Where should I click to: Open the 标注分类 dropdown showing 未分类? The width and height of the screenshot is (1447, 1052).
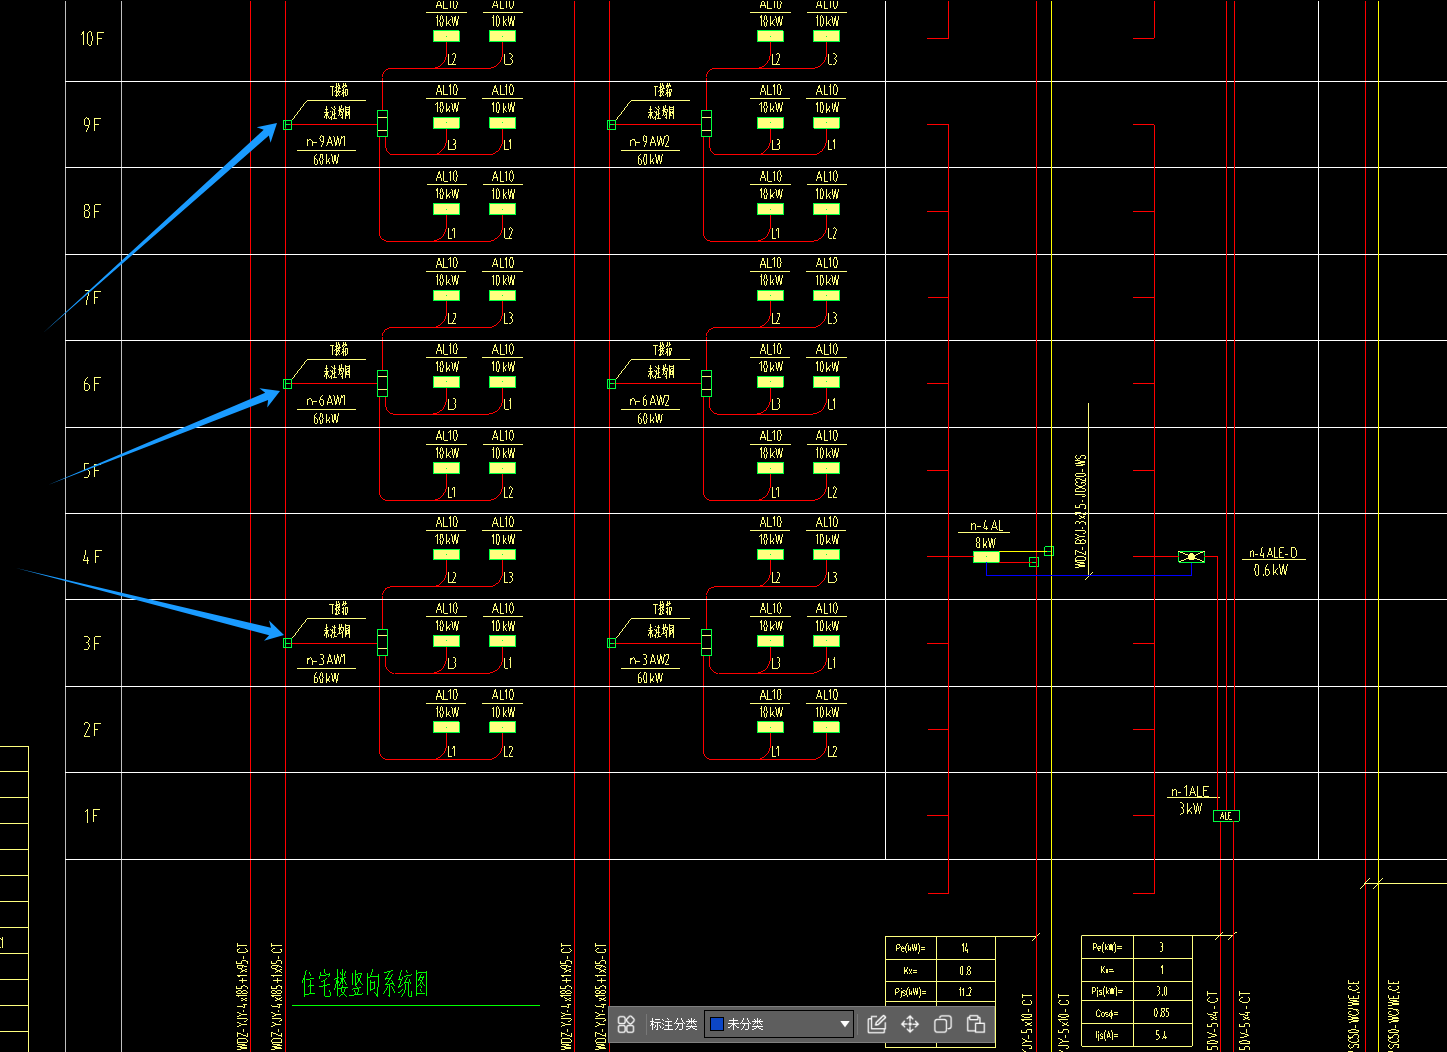[779, 1024]
